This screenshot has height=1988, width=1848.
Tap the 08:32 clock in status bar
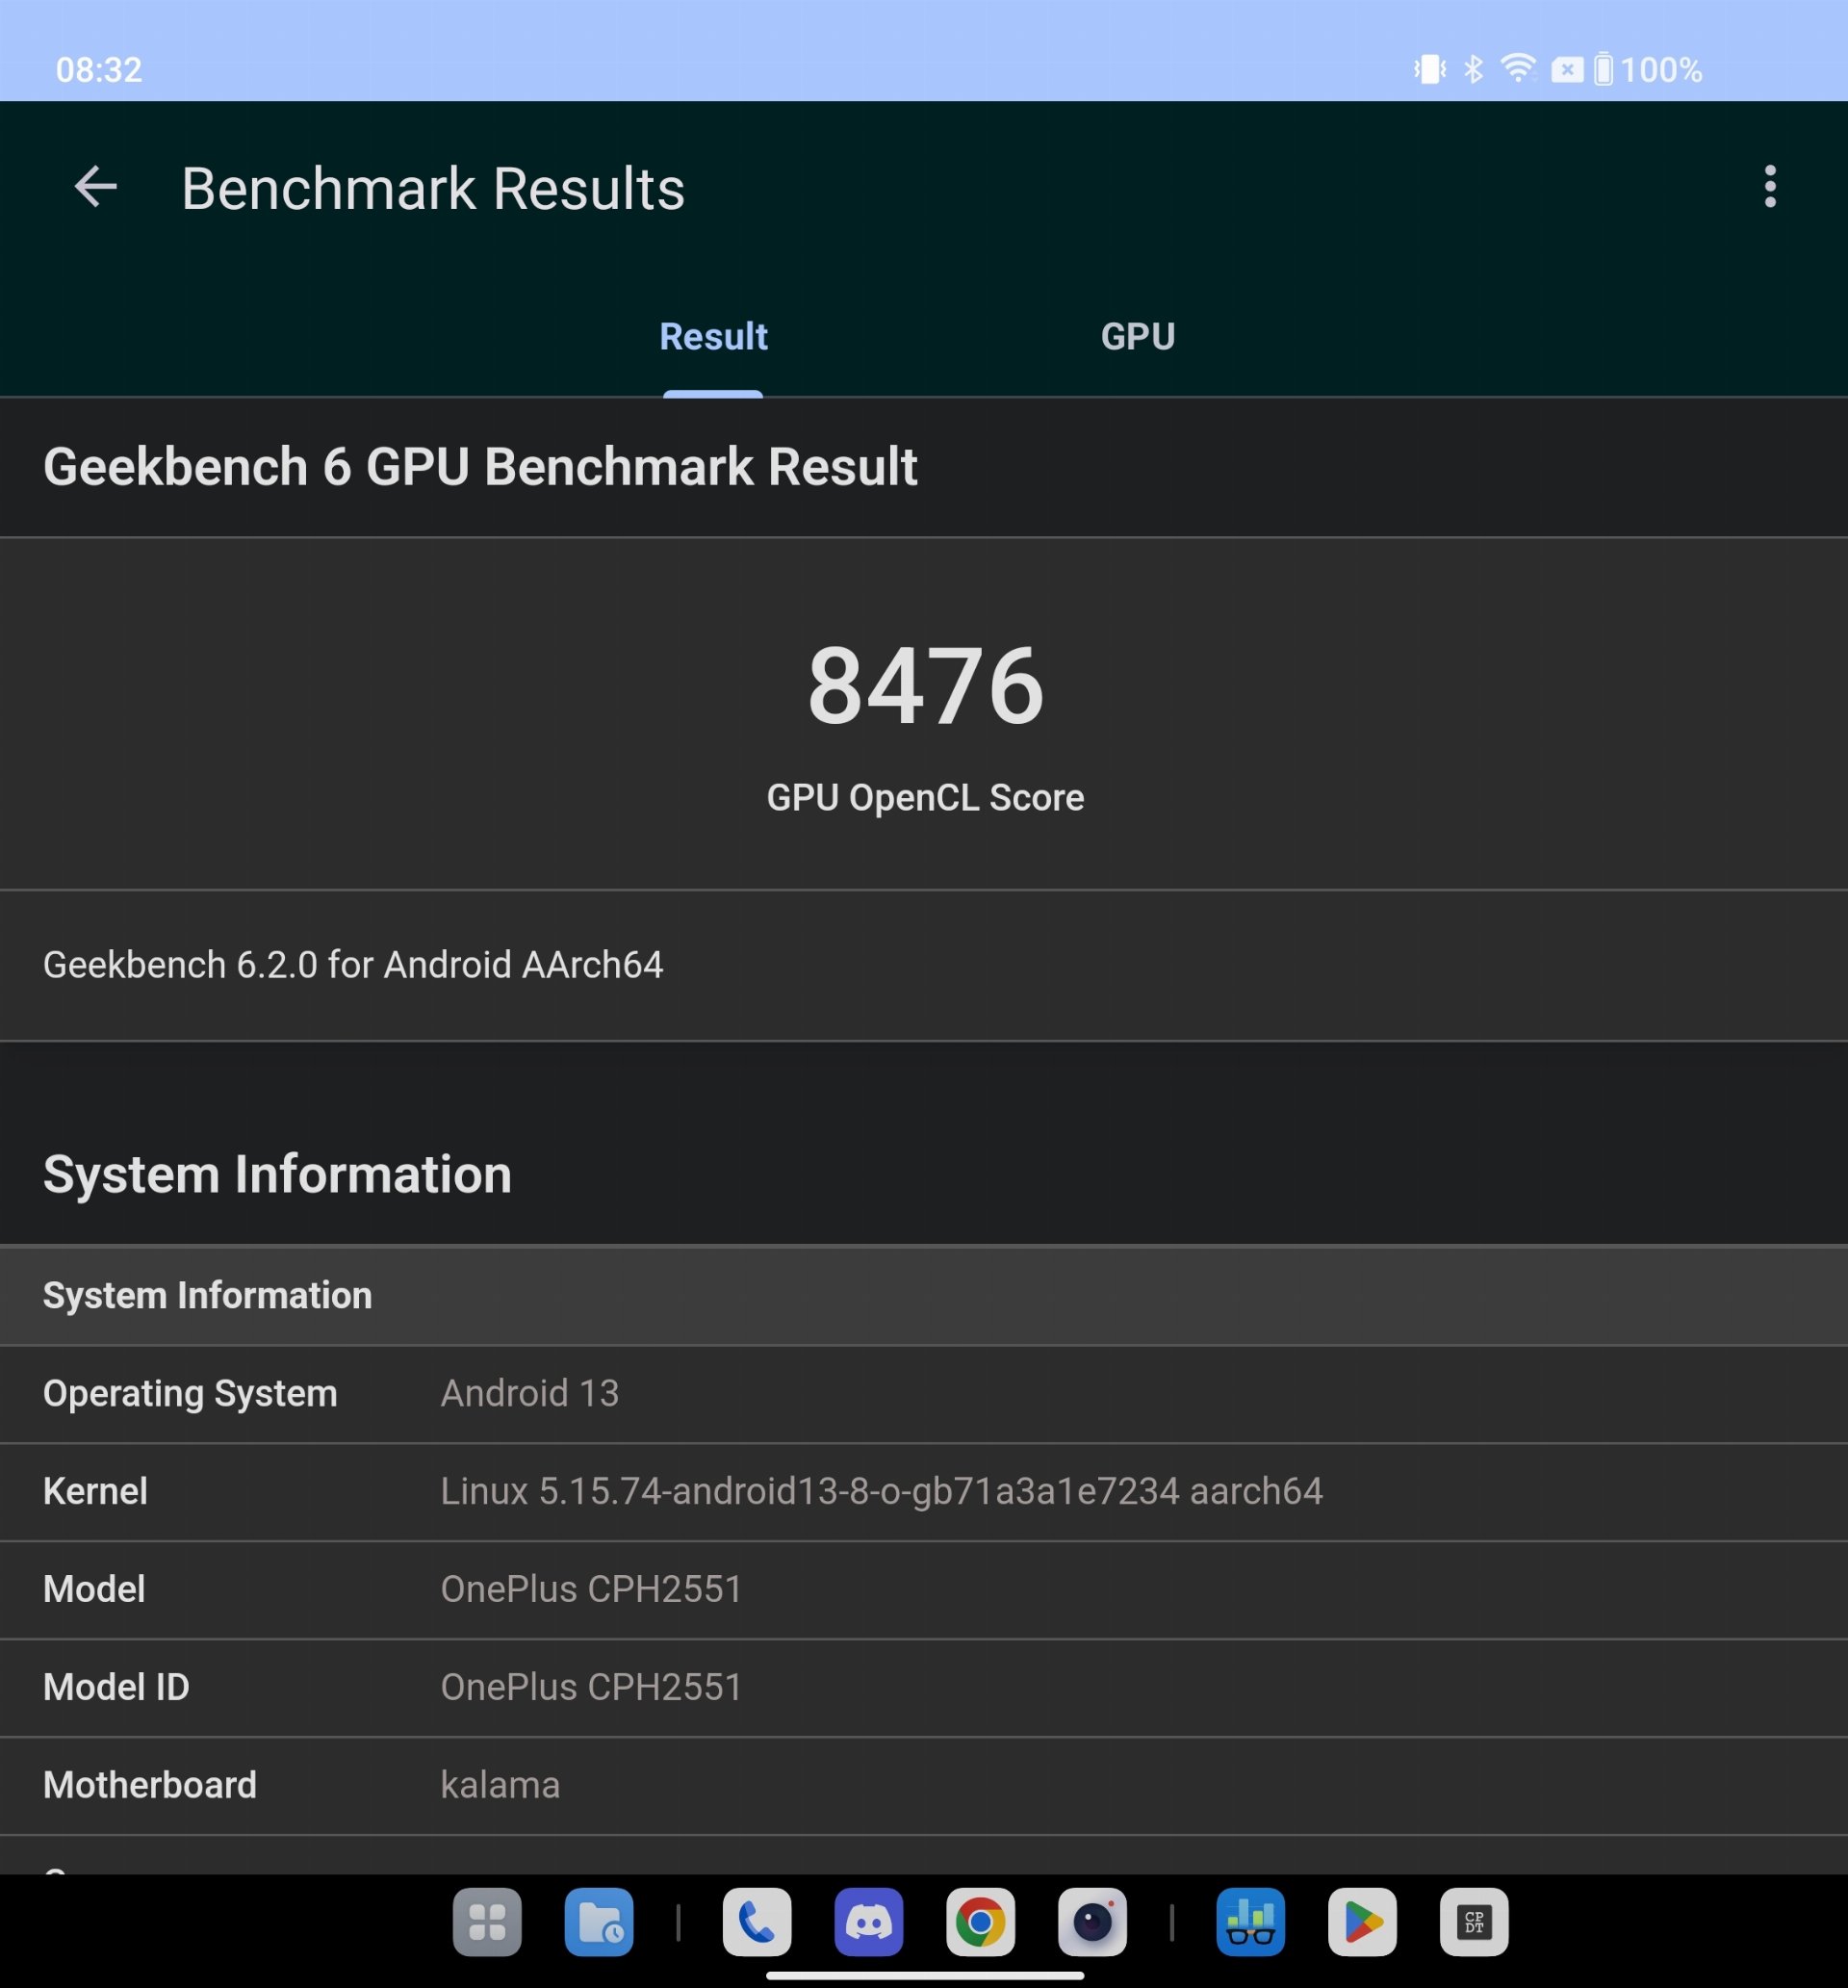coord(99,70)
